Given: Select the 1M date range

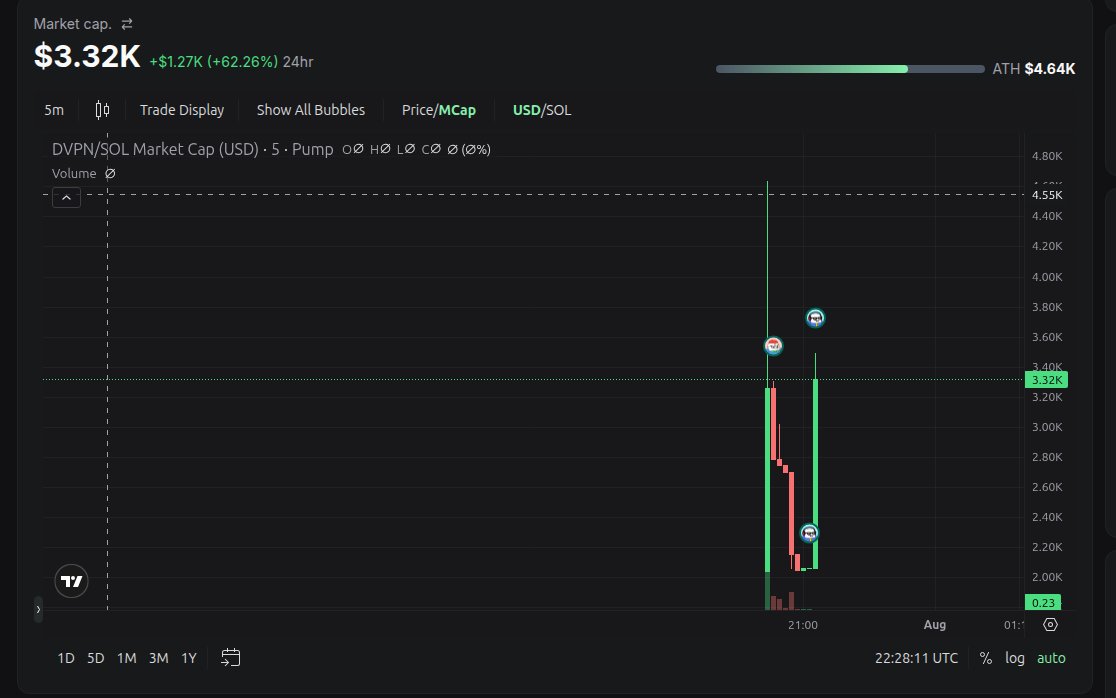Looking at the screenshot, I should coord(127,658).
